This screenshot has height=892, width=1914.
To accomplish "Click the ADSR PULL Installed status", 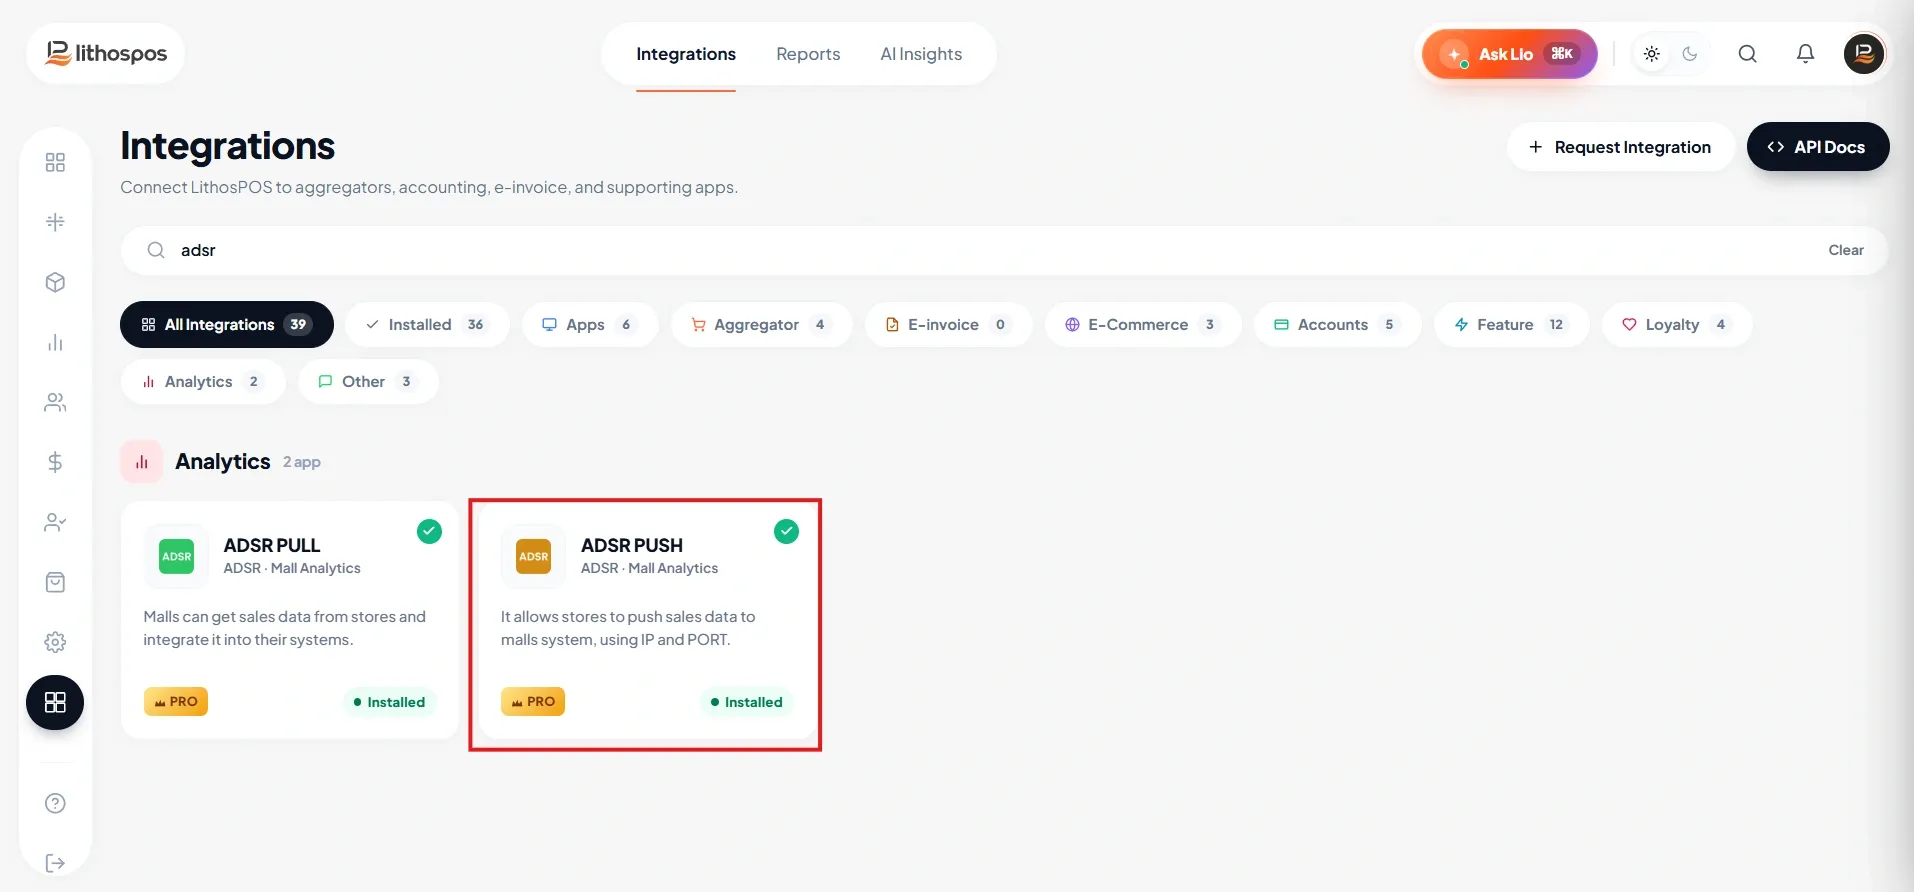I will (x=390, y=702).
